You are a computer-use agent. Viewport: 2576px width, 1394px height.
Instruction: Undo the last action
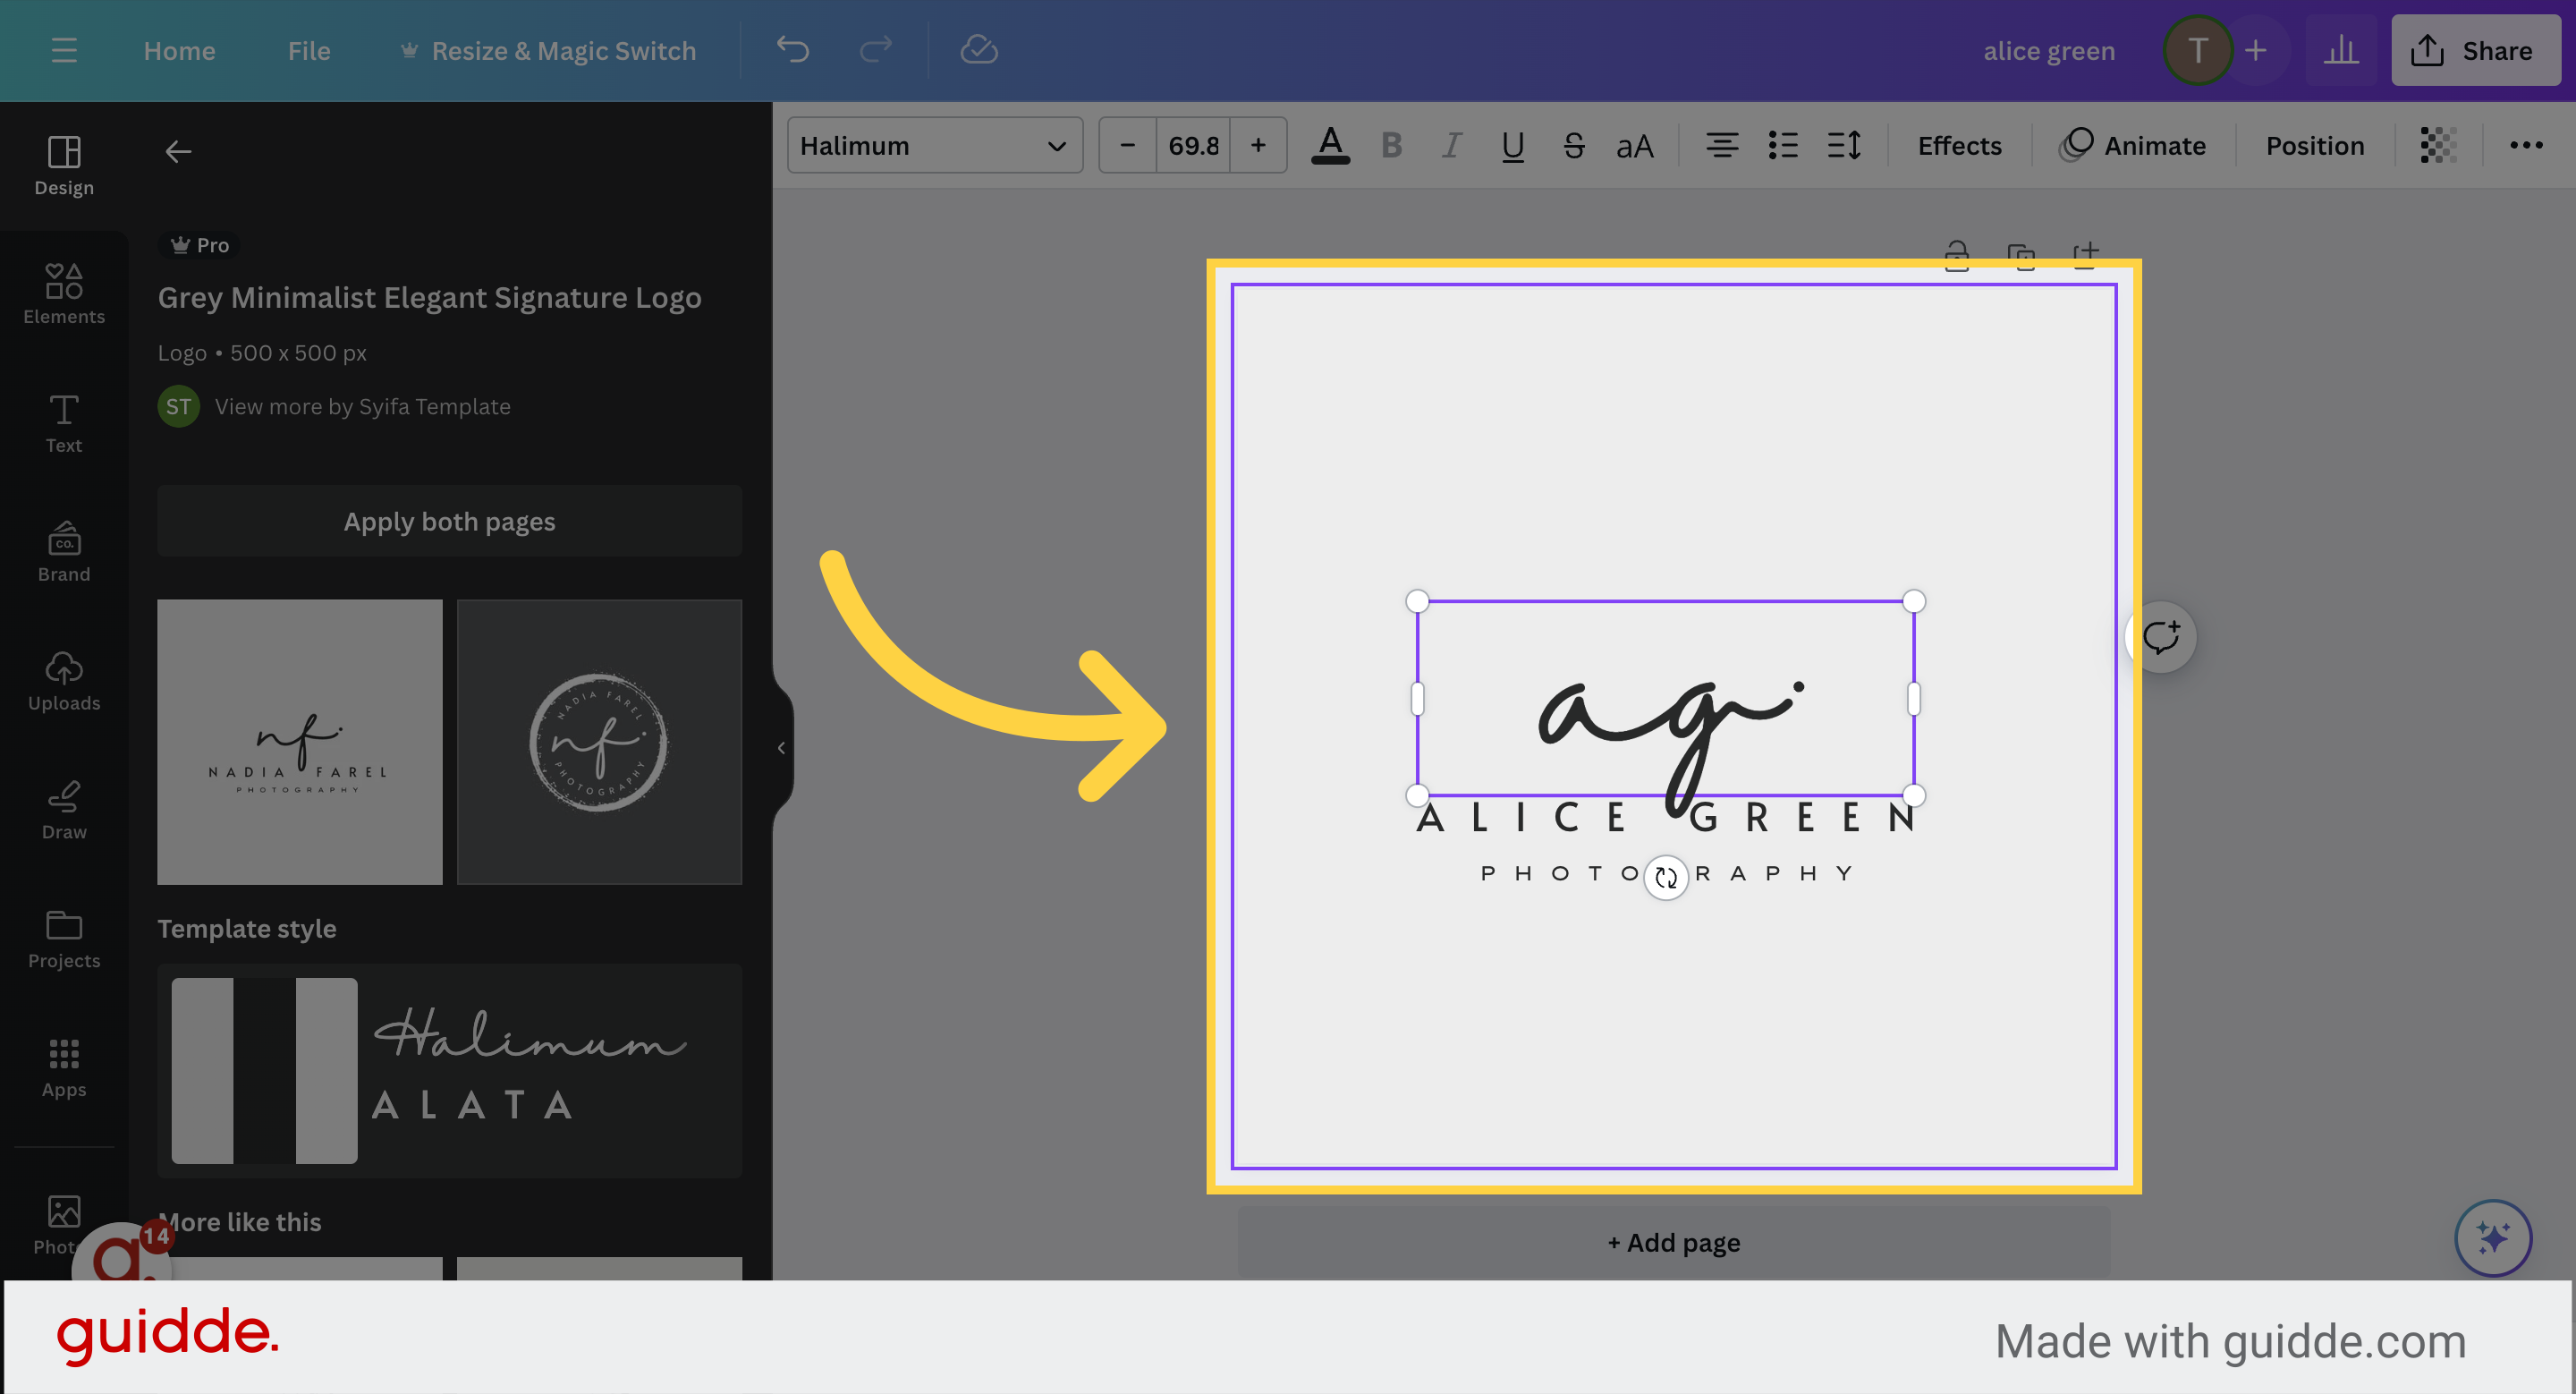792,50
